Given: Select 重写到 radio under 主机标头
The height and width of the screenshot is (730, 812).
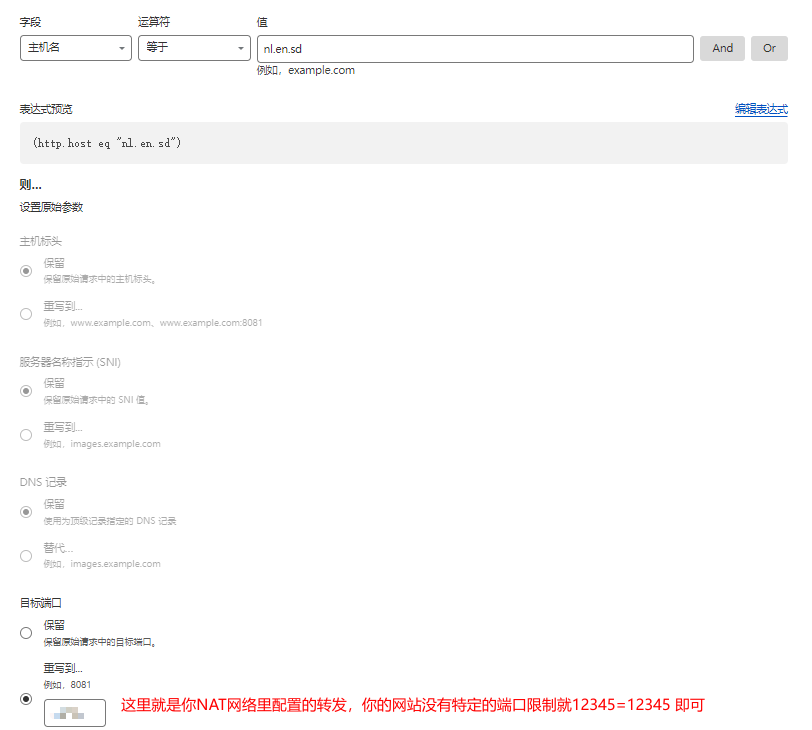Looking at the screenshot, I should click(x=26, y=314).
